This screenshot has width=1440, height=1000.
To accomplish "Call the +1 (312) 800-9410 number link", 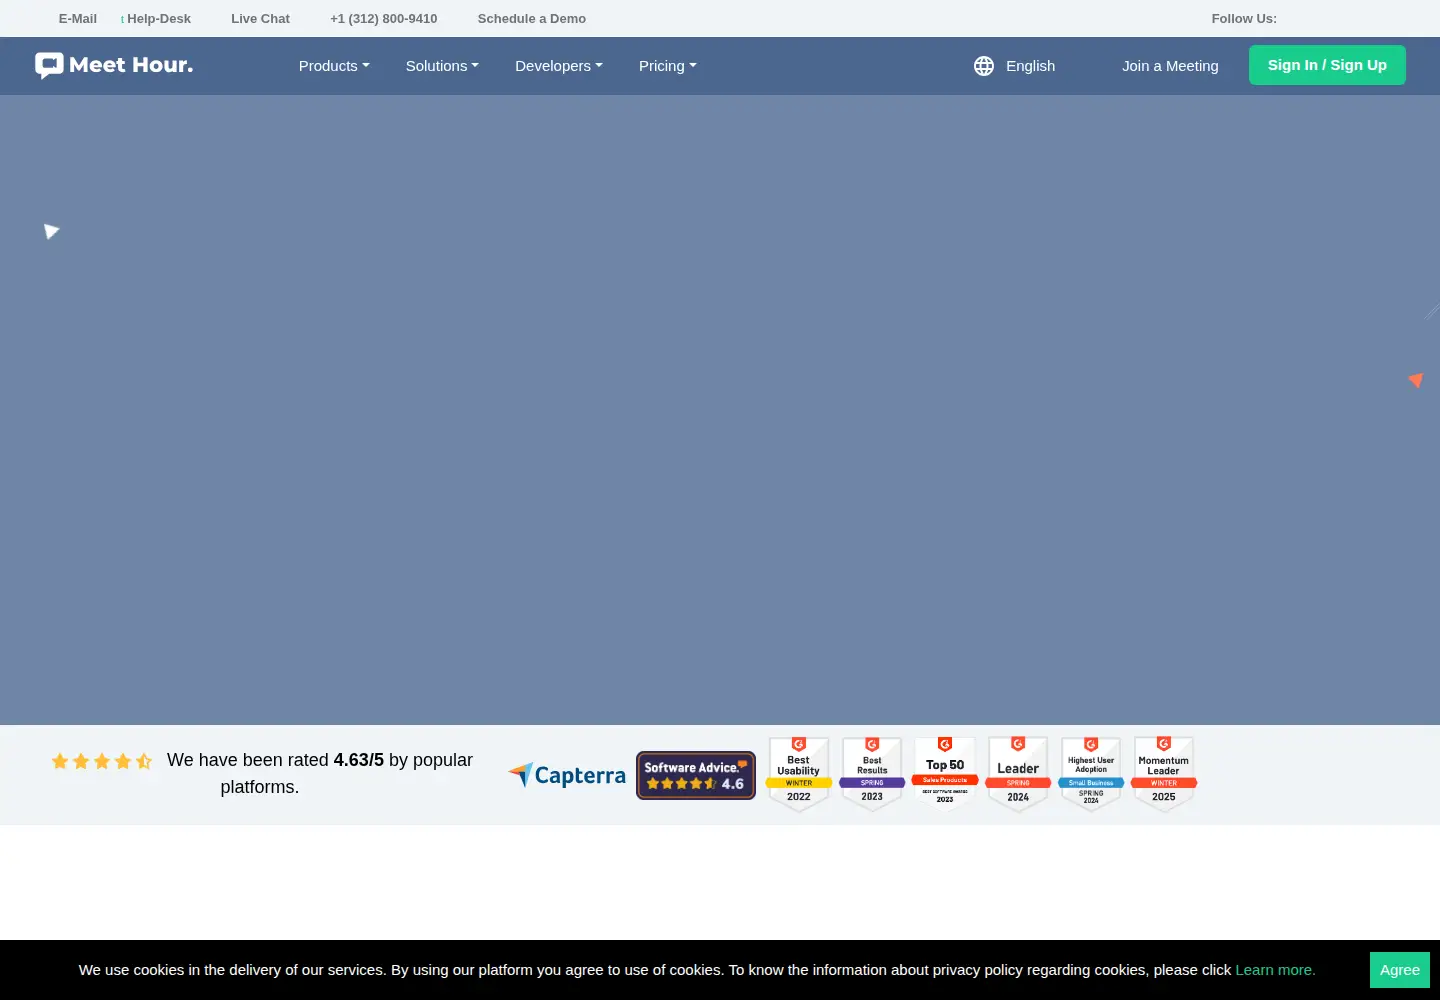I will click(384, 19).
